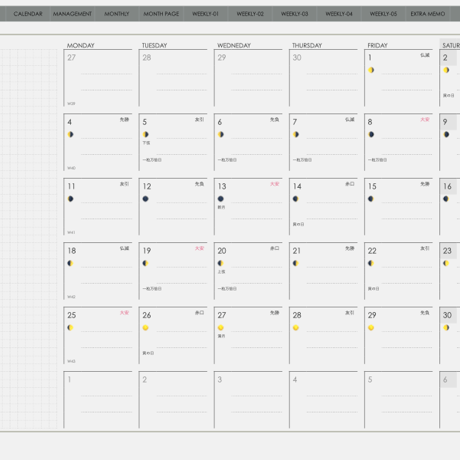
Task: Select the moon icon on Tuesday 5
Action: (x=146, y=134)
